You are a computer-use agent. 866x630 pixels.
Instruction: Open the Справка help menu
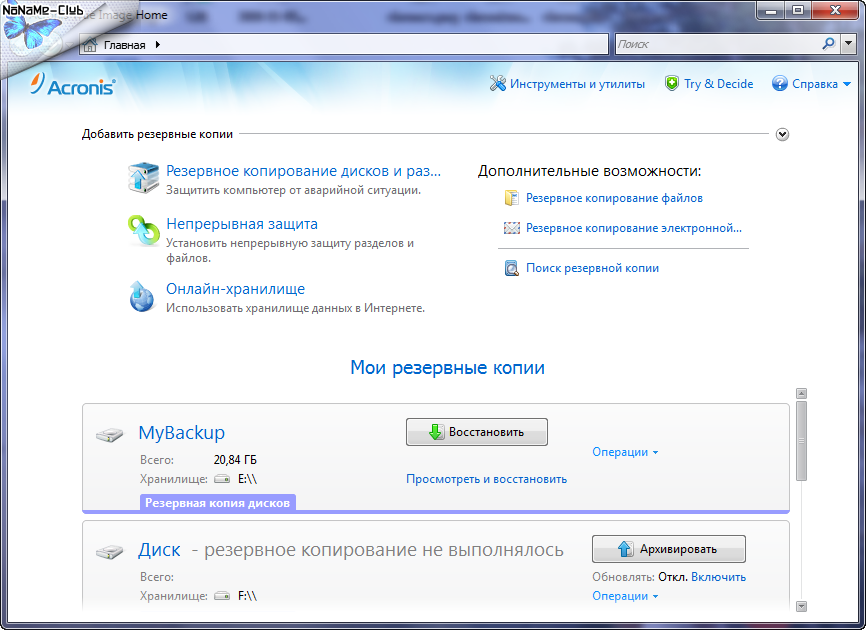click(x=811, y=84)
